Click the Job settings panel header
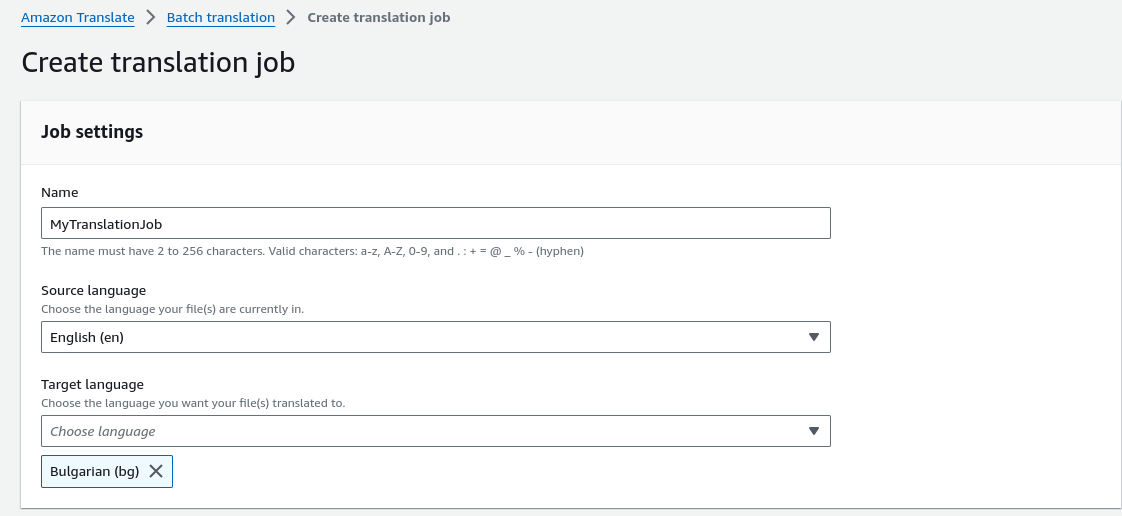This screenshot has width=1122, height=516. [92, 132]
